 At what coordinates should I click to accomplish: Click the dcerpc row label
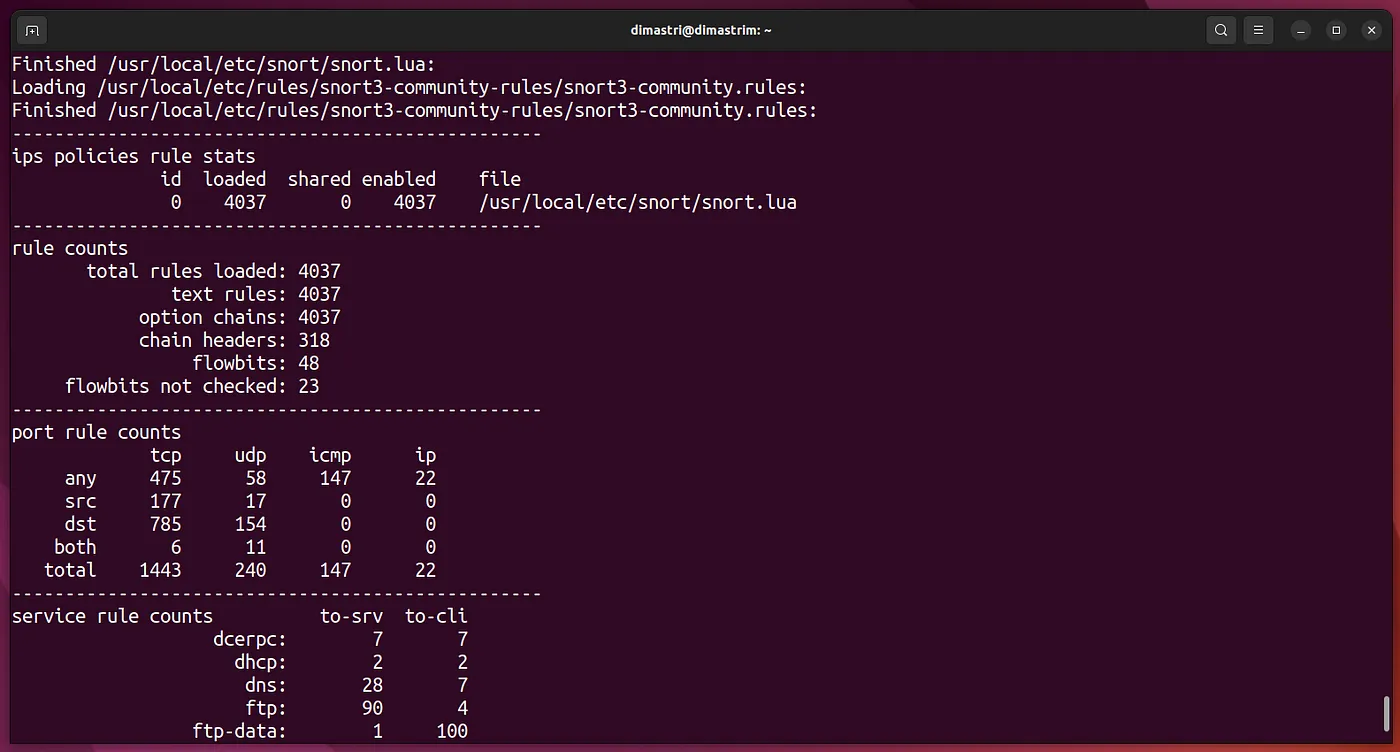[x=250, y=639]
